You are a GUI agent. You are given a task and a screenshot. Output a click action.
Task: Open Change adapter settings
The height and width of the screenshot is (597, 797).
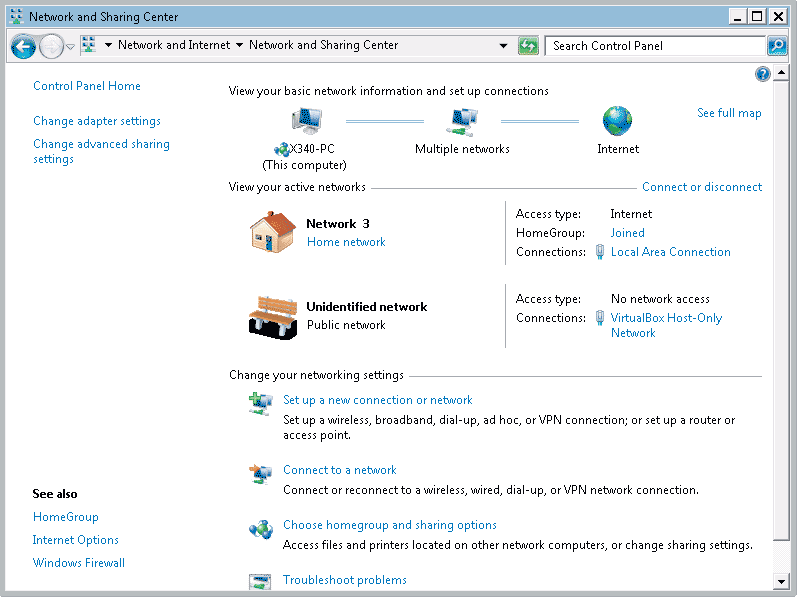pyautogui.click(x=96, y=121)
